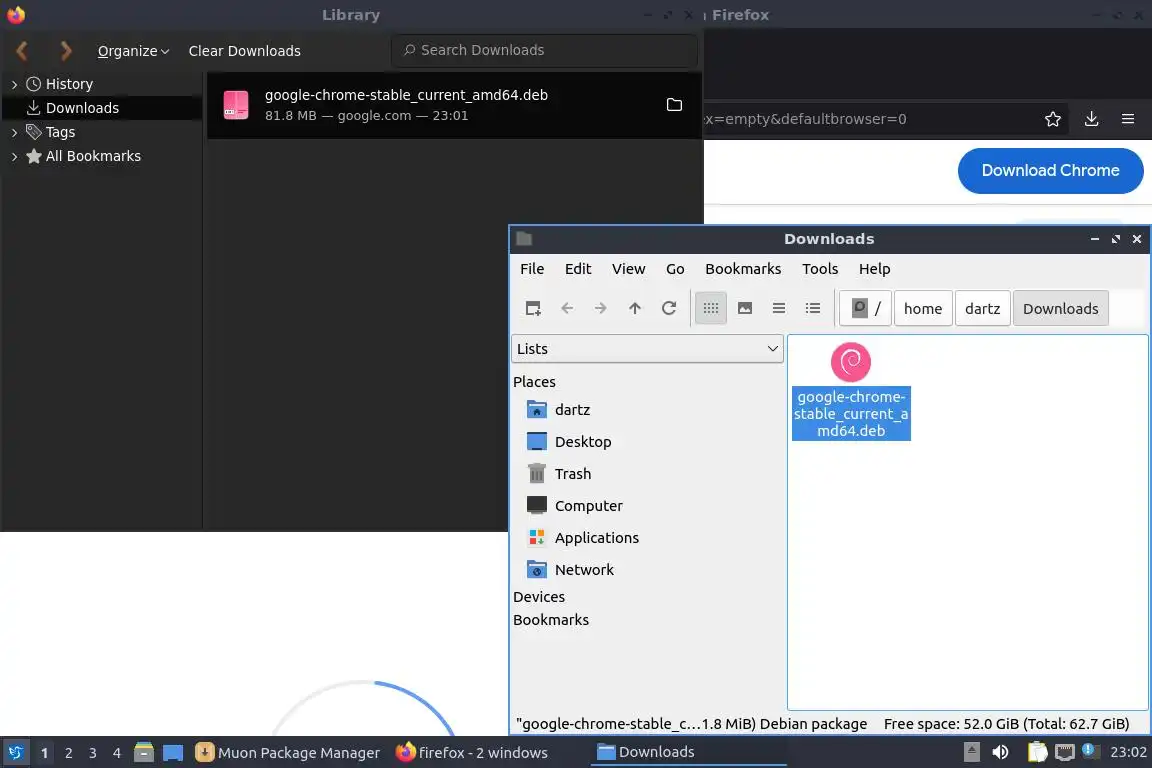Switch to workspace 3
The height and width of the screenshot is (768, 1152).
[x=93, y=753]
